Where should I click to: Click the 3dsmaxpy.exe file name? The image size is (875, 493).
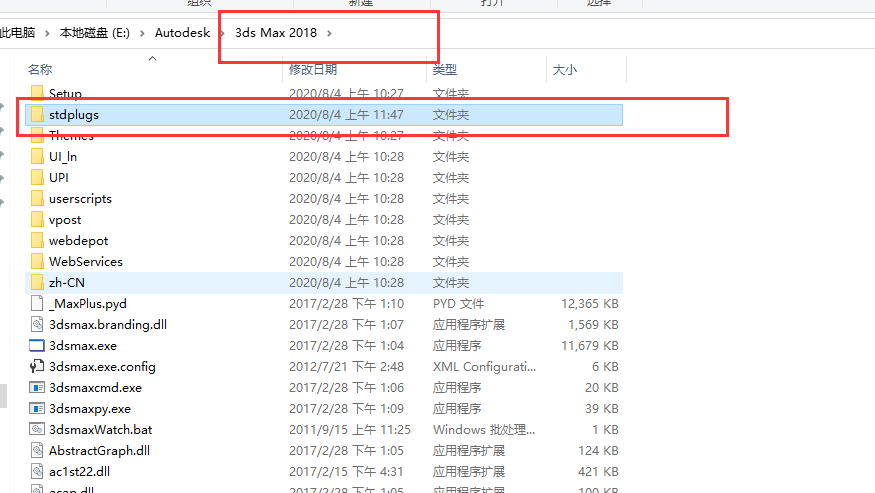(x=90, y=409)
